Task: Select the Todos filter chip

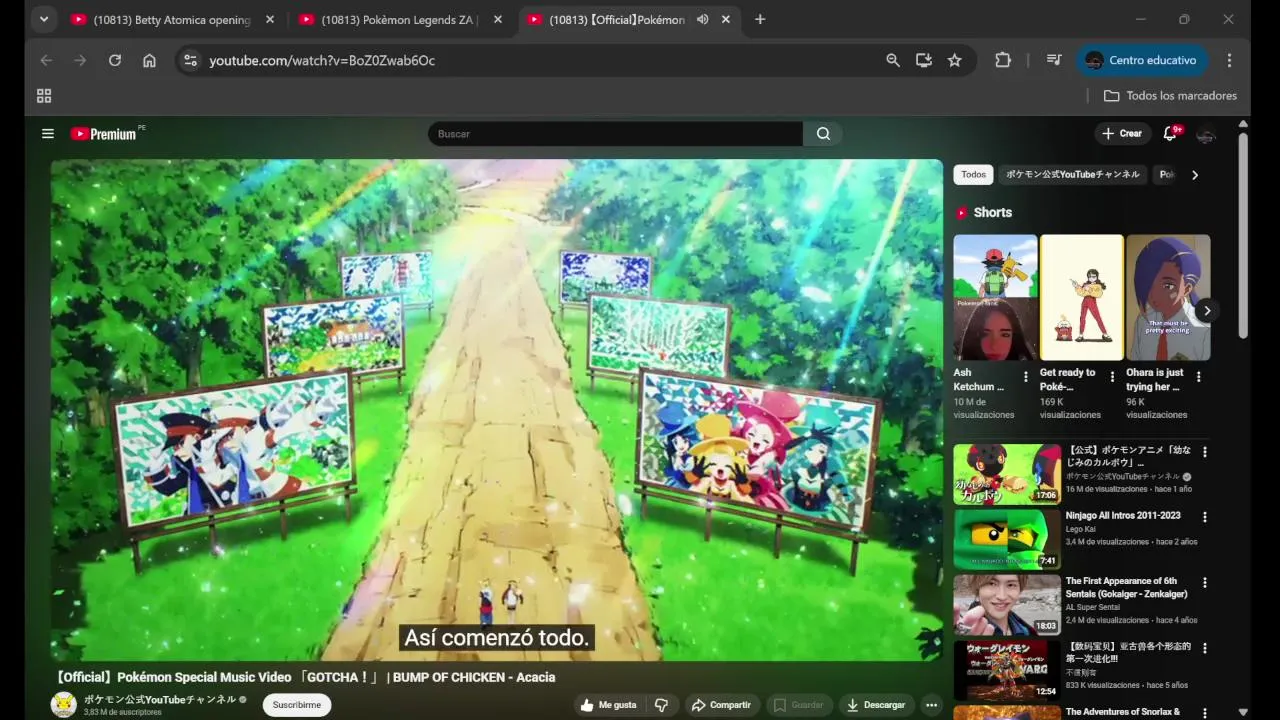Action: [973, 174]
